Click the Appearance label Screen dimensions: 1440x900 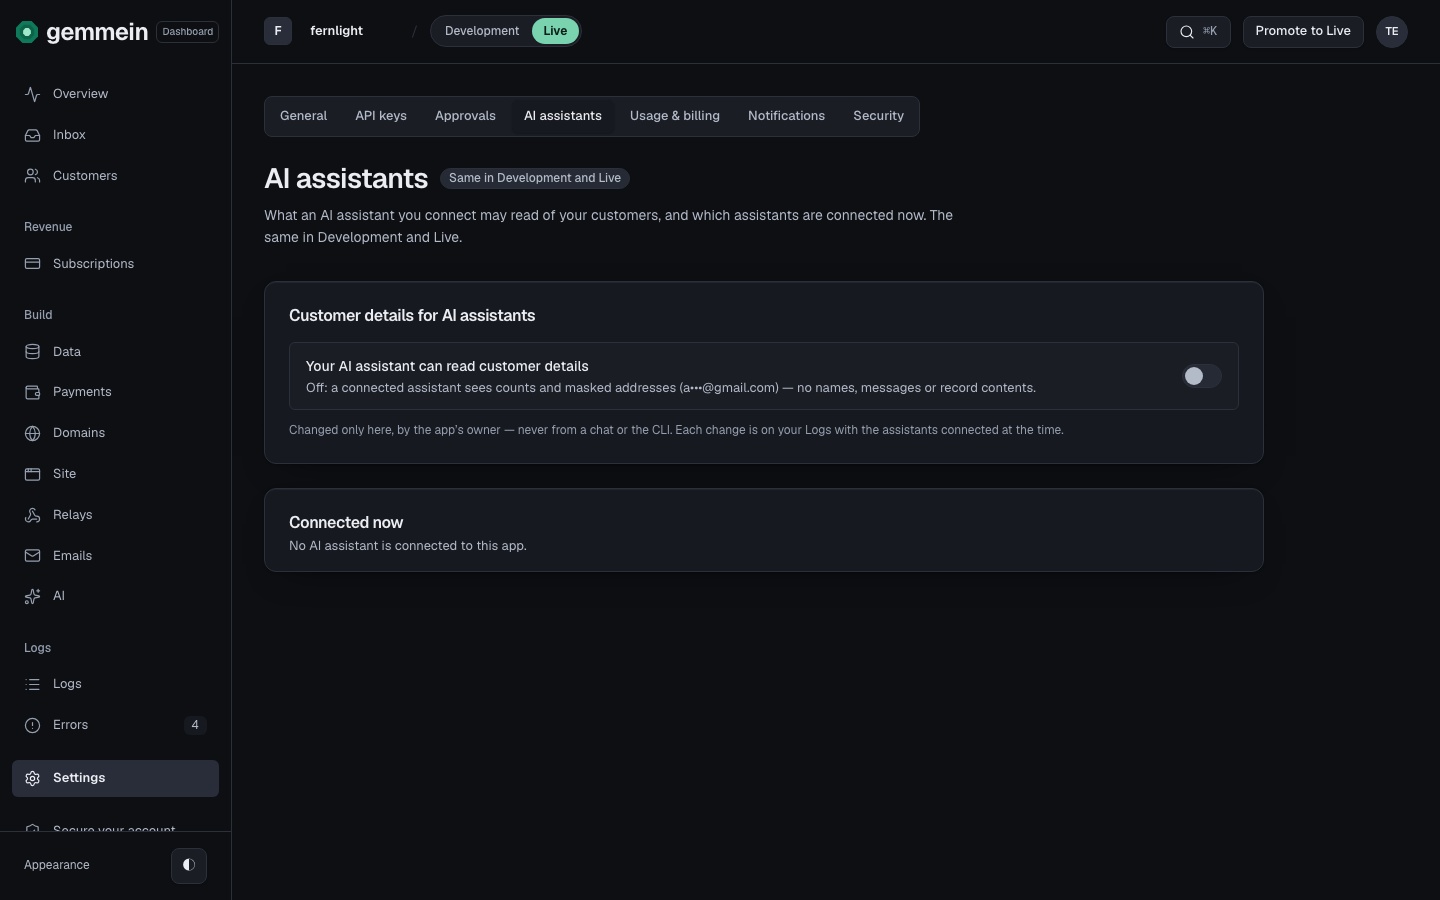pyautogui.click(x=57, y=865)
